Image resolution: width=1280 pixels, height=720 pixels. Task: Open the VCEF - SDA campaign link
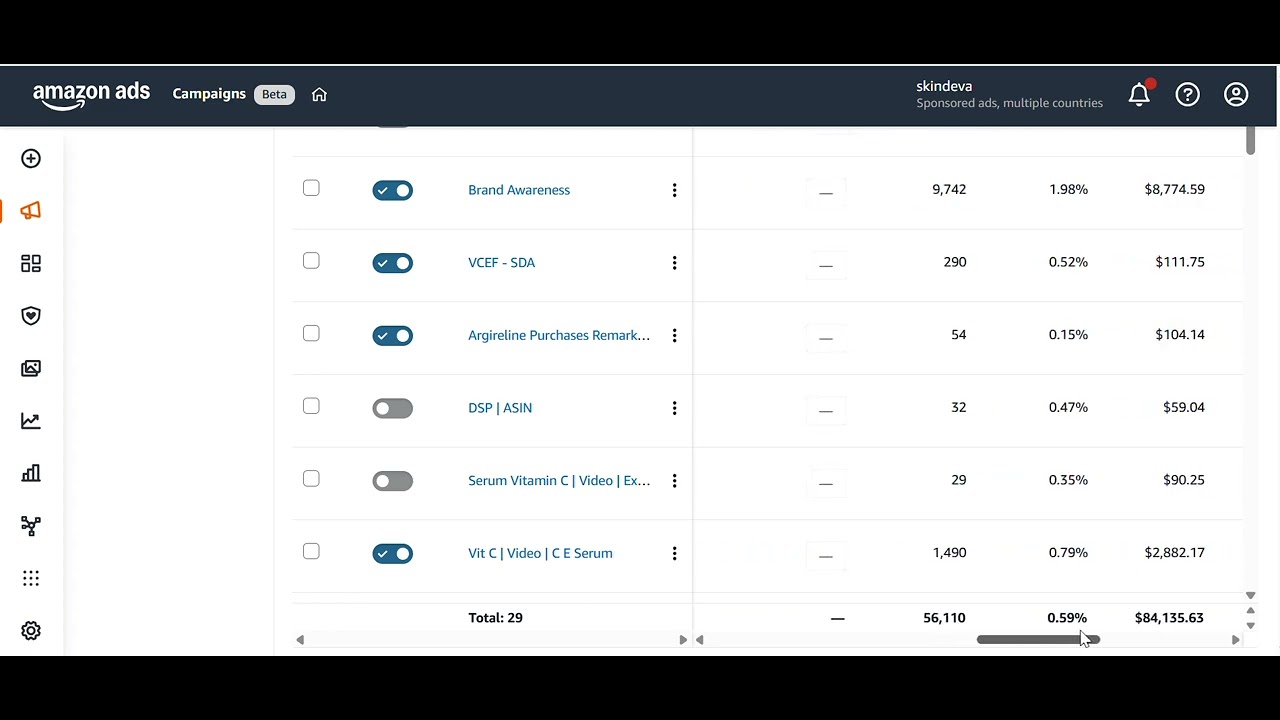[501, 263]
